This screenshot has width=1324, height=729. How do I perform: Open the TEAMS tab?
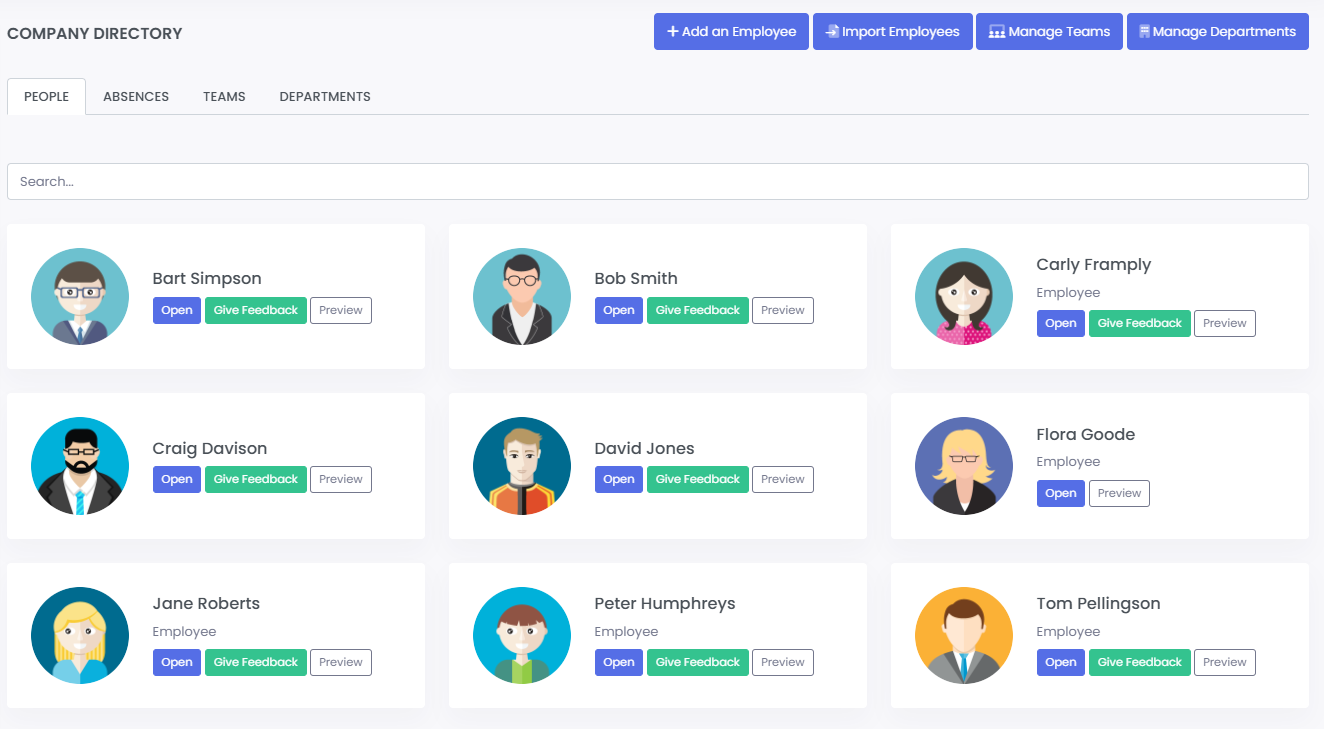pos(223,96)
